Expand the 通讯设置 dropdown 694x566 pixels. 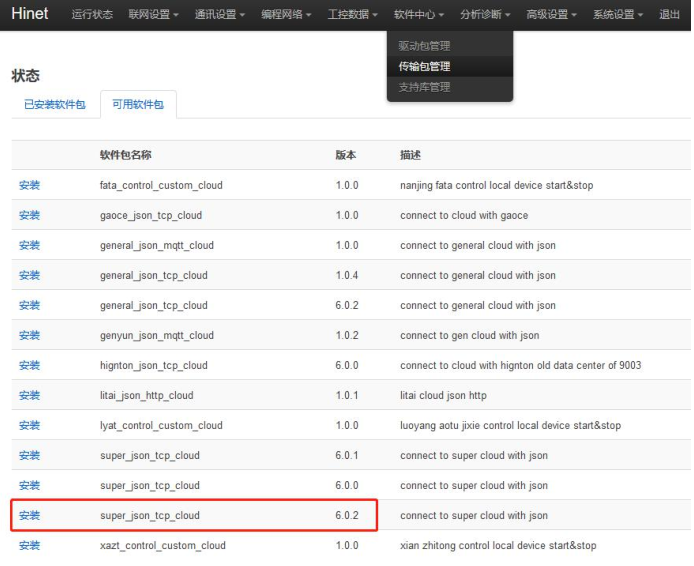pos(220,15)
